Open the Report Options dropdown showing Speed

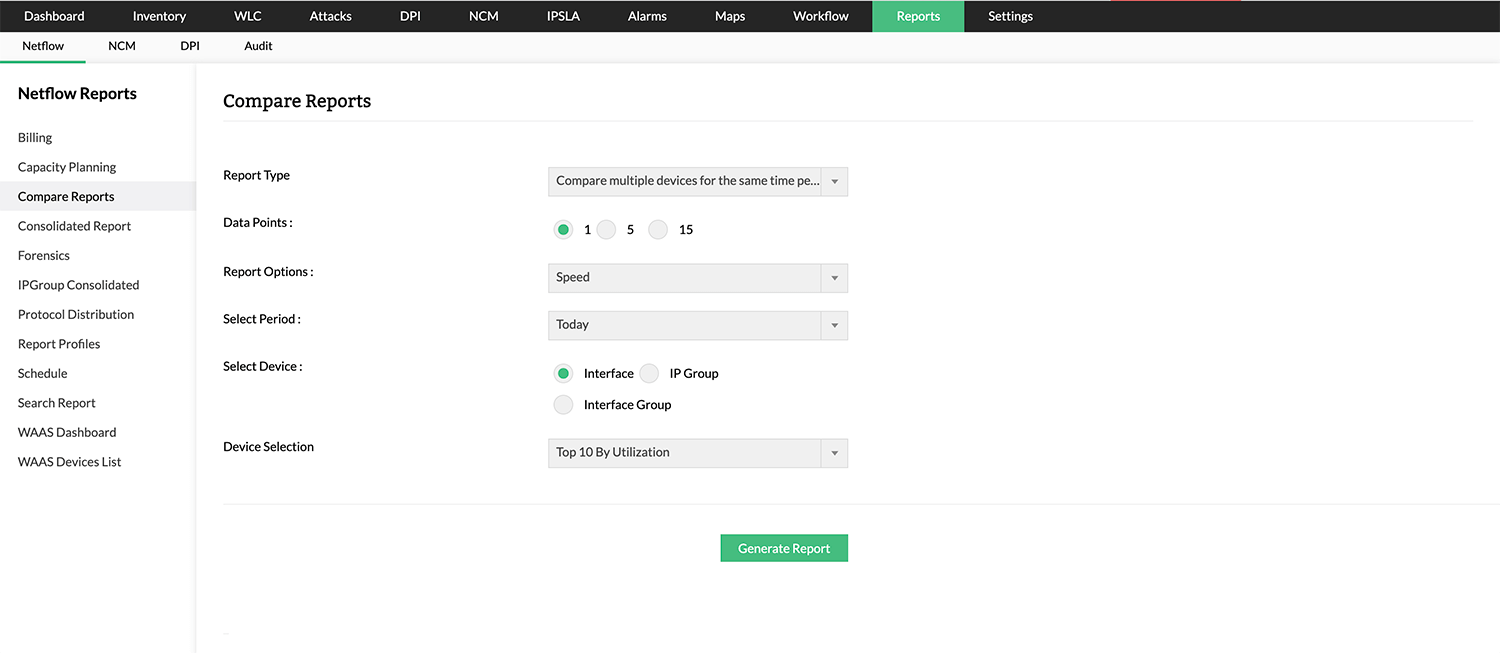pyautogui.click(x=834, y=277)
